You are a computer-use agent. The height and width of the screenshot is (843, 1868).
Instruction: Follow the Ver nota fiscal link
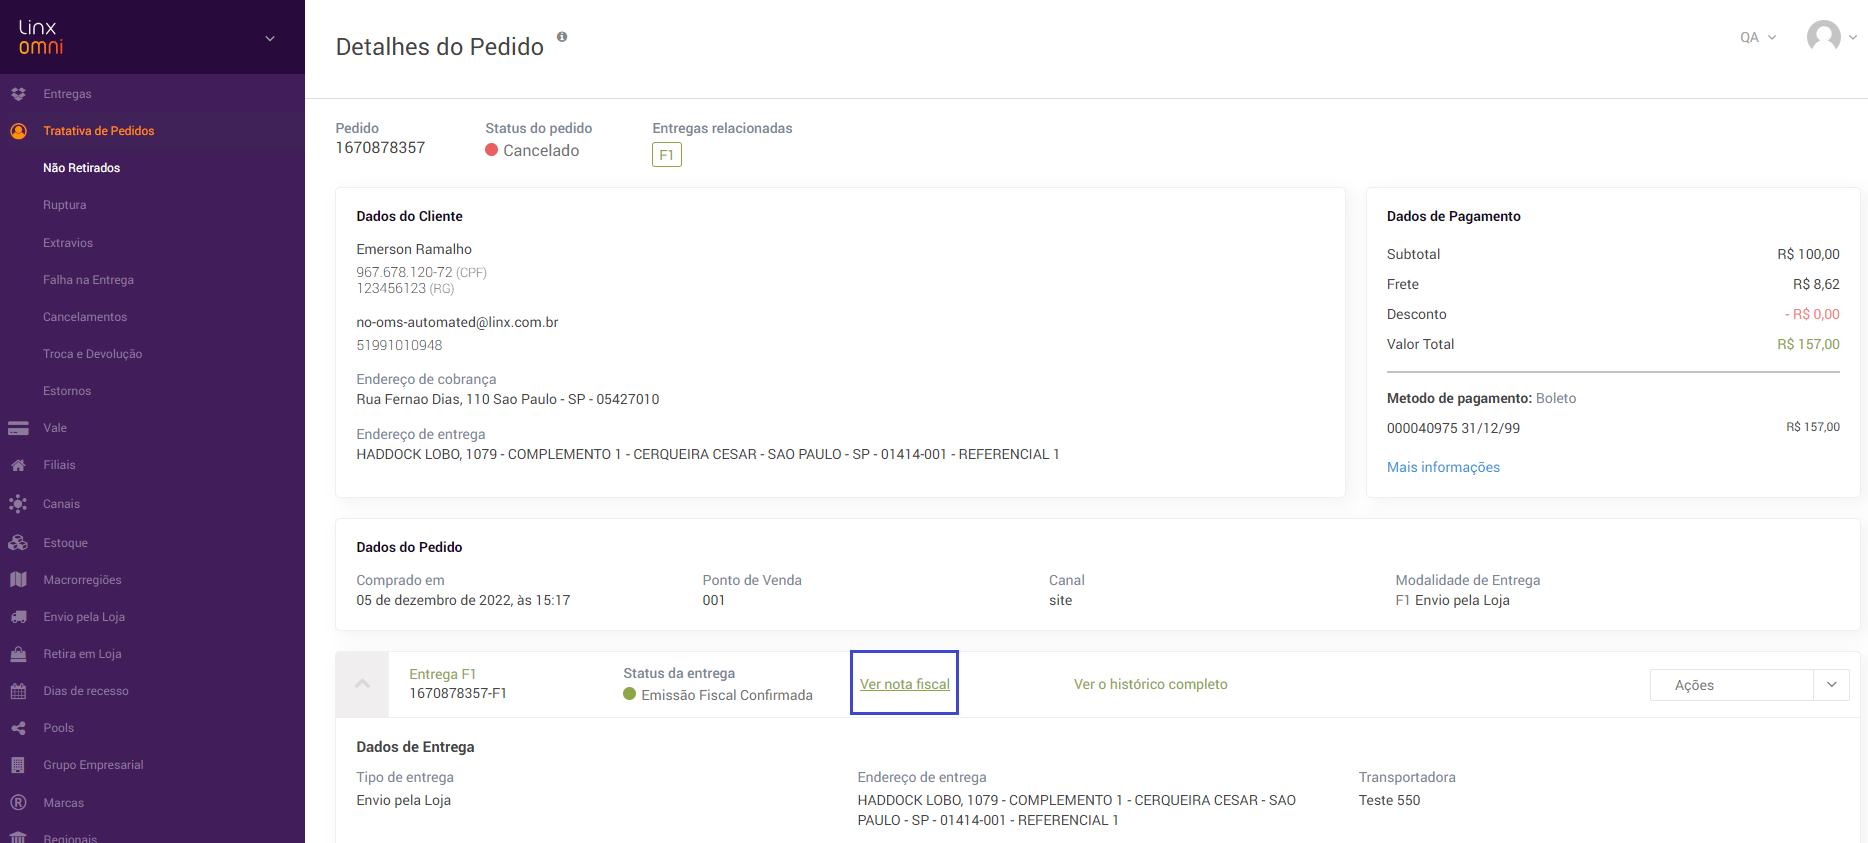(x=905, y=684)
